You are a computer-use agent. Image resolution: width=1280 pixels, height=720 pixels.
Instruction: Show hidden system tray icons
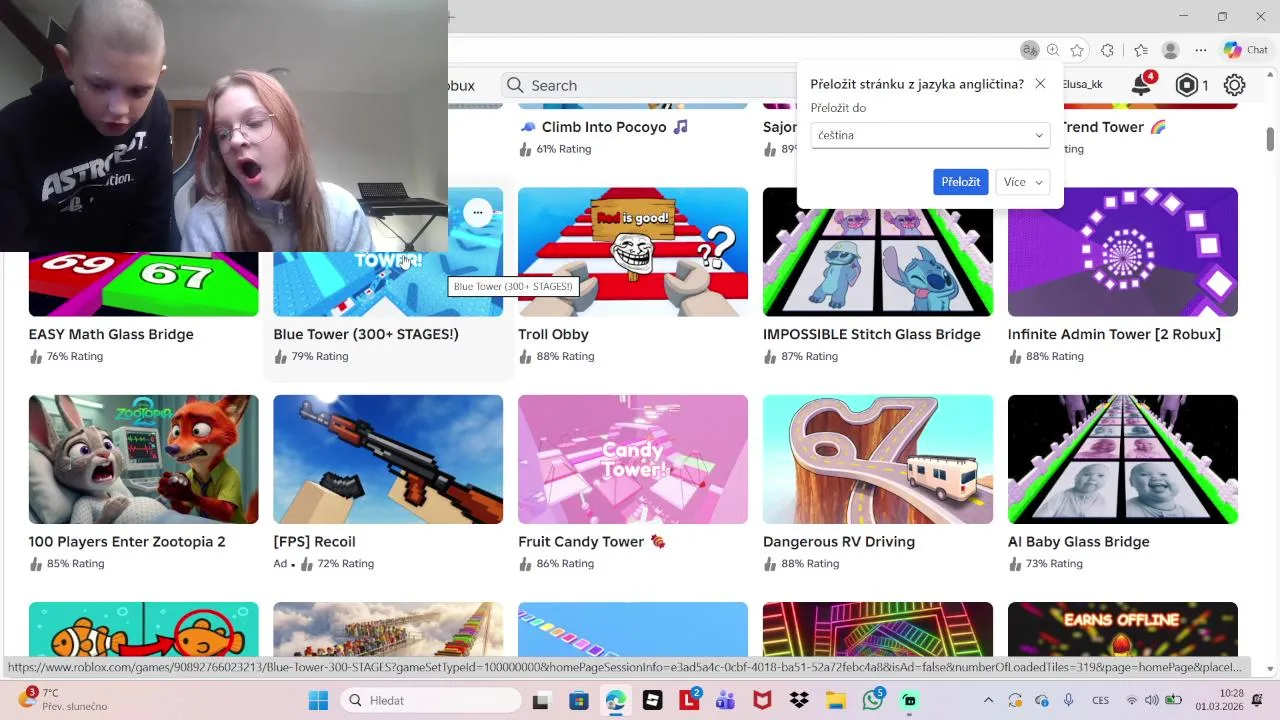pos(989,700)
